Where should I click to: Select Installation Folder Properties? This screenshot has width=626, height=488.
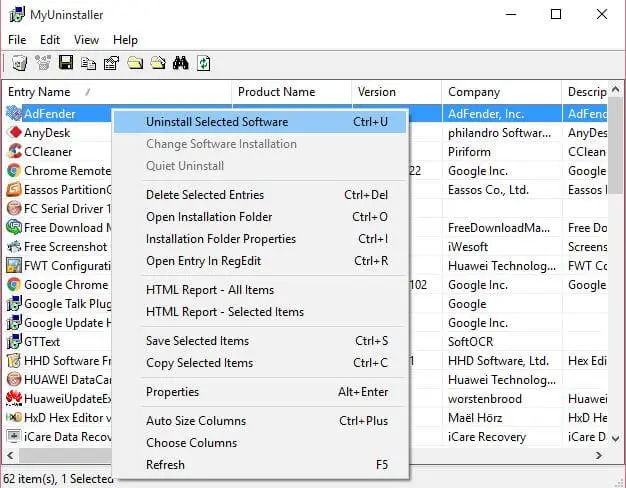pos(260,239)
